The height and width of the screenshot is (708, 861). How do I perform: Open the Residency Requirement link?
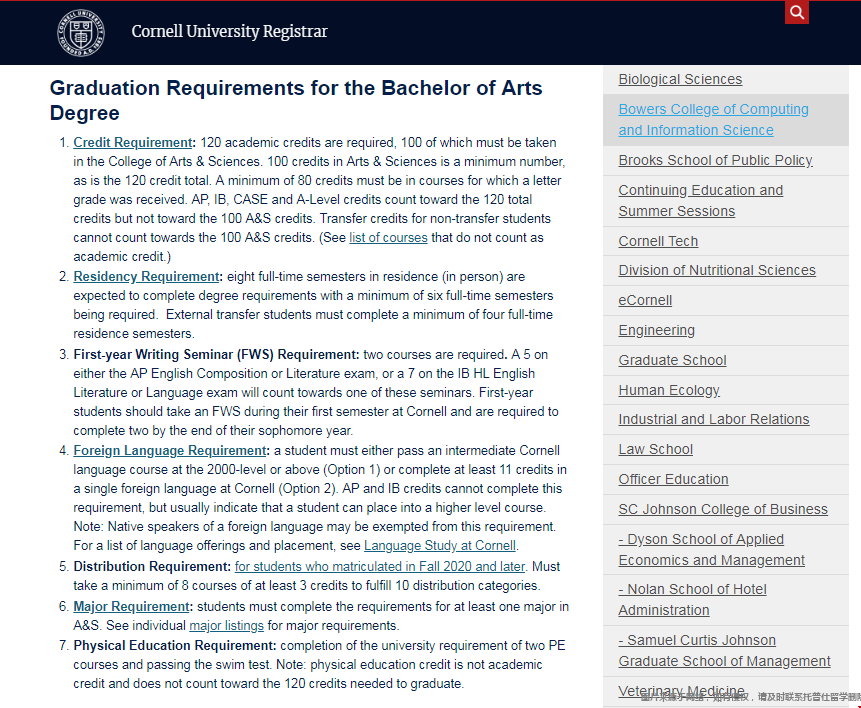(x=146, y=276)
